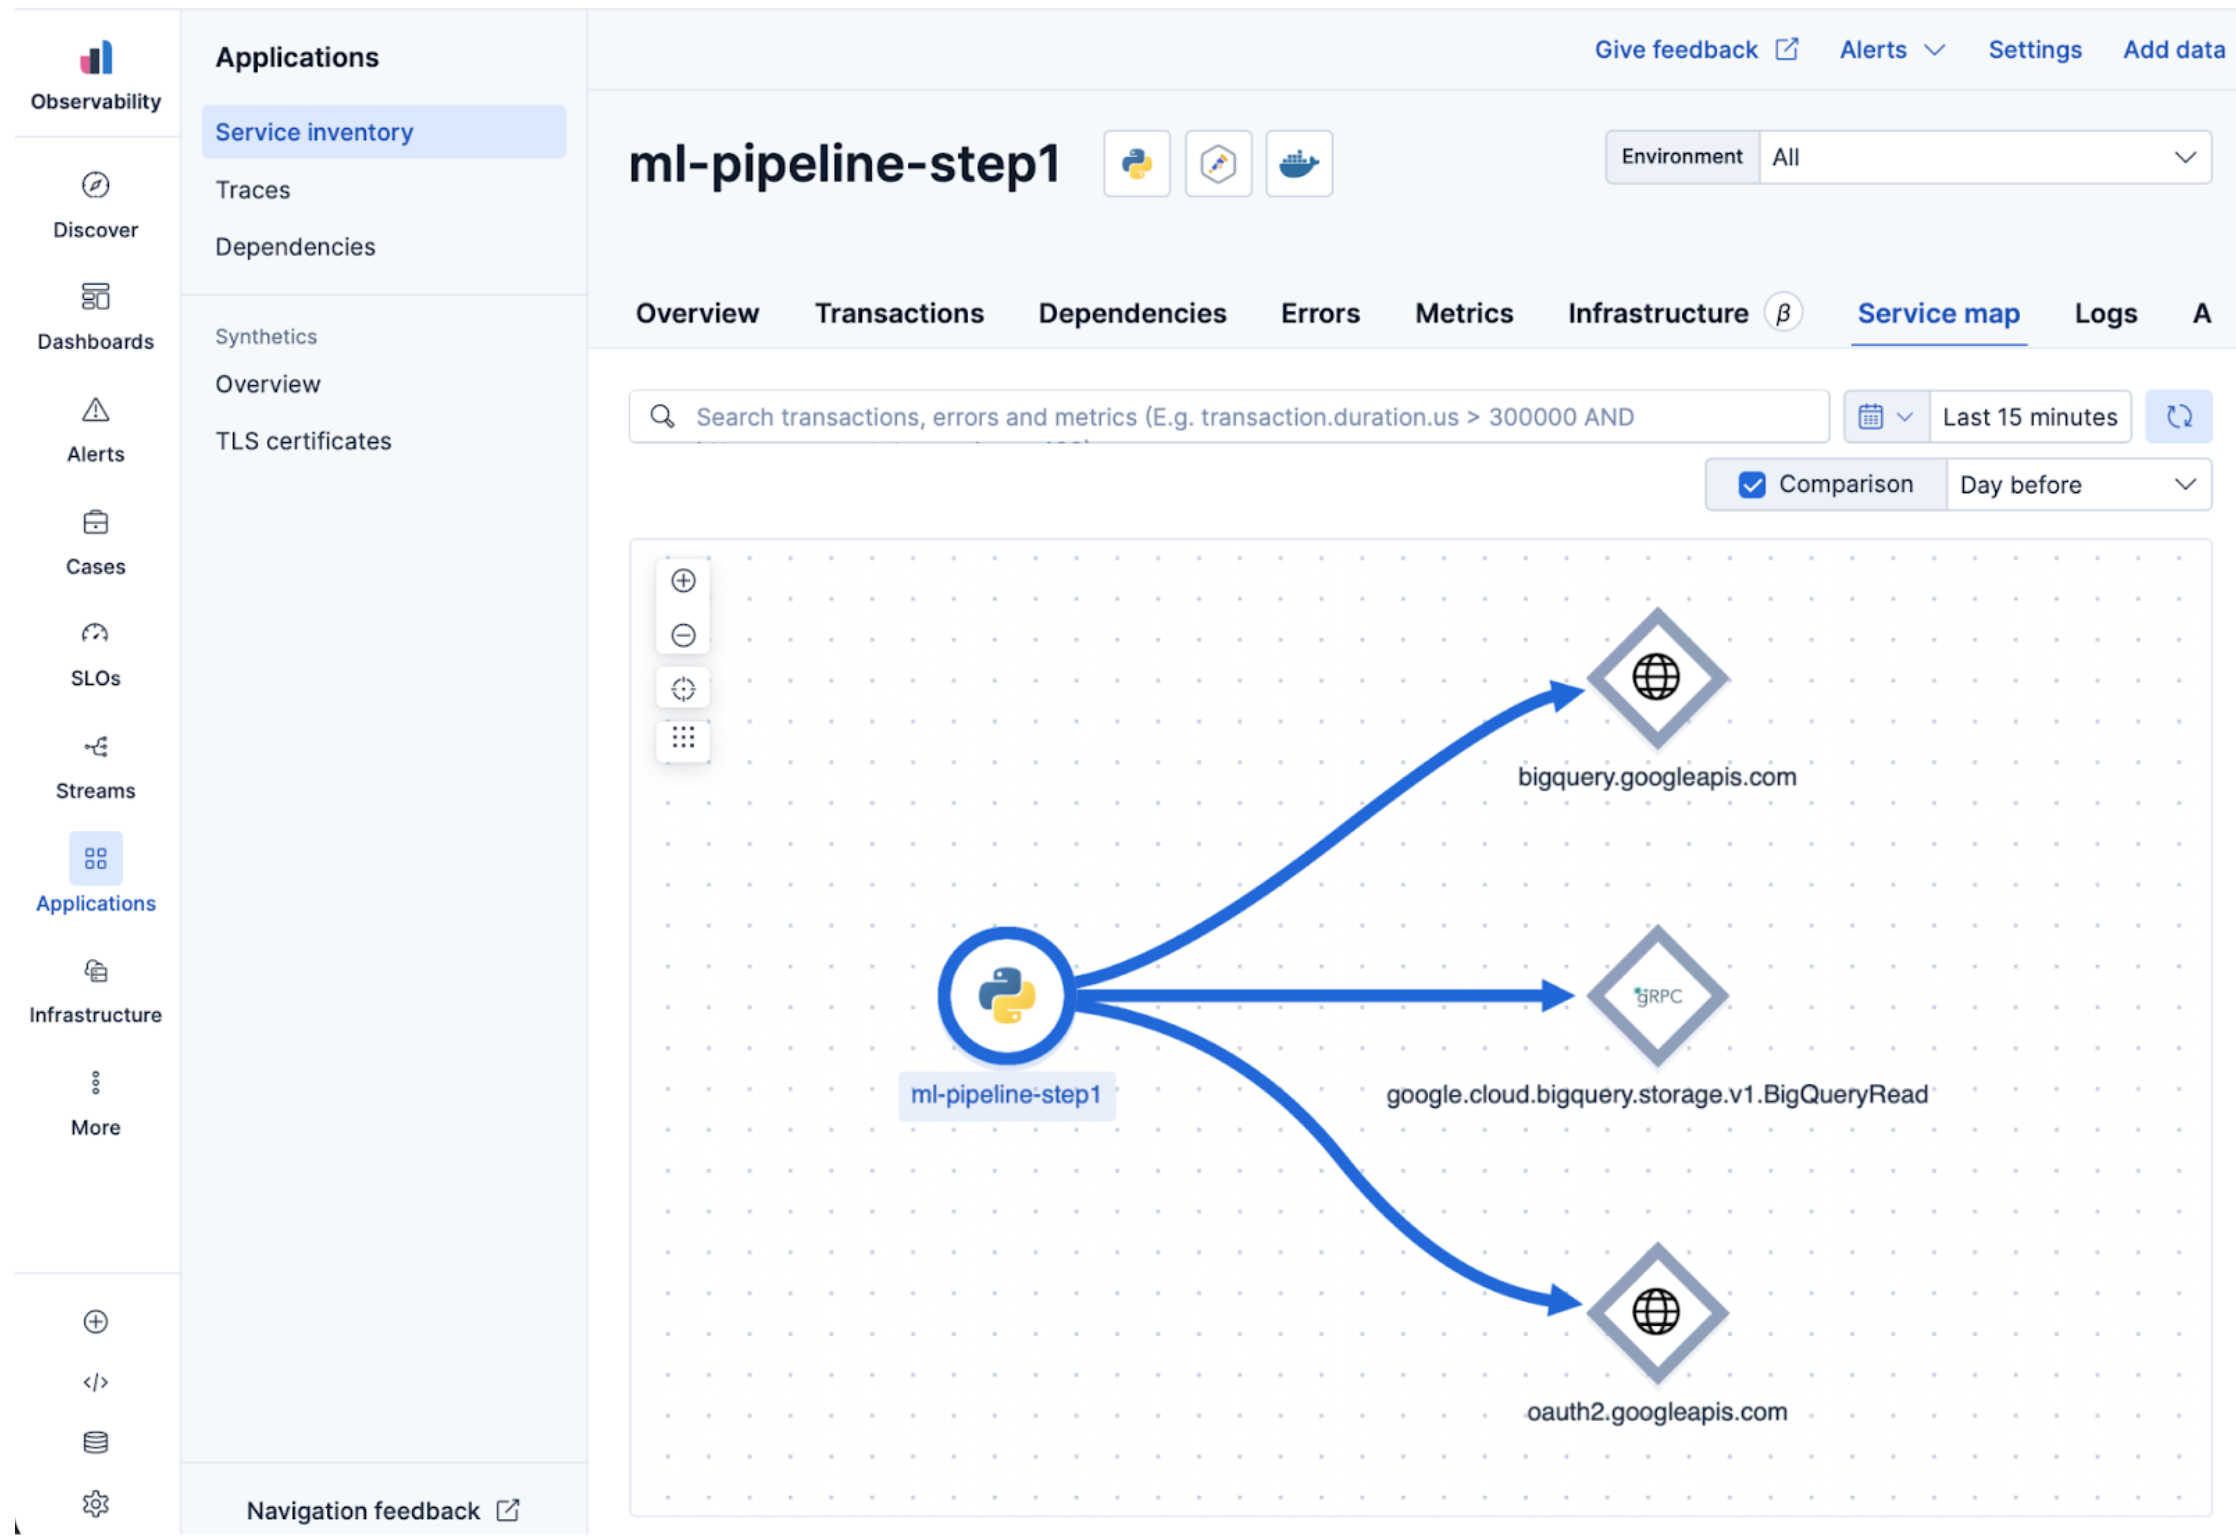
Task: Open Synthetics Overview
Action: coord(268,384)
